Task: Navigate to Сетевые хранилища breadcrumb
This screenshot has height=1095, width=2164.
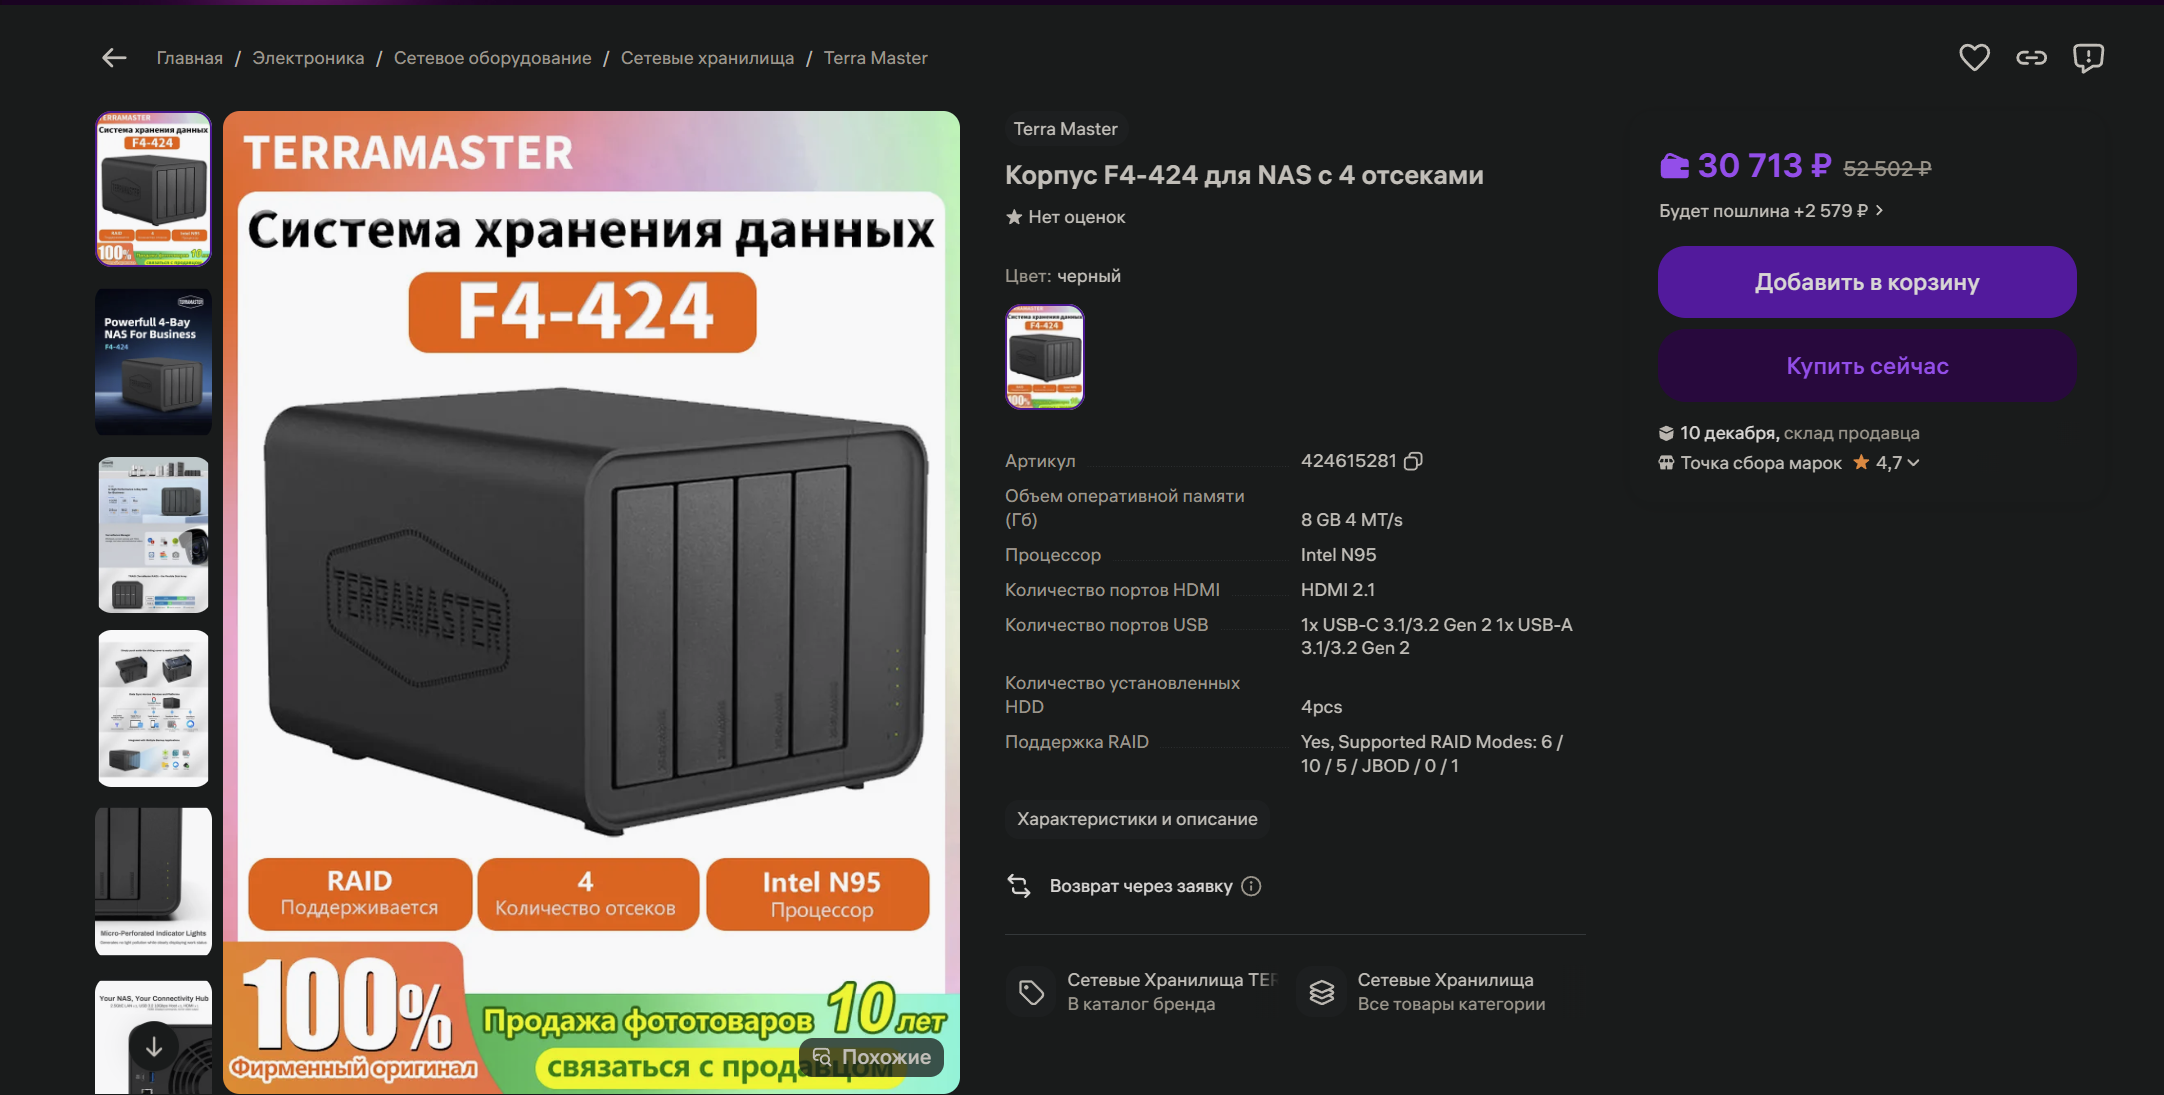Action: pyautogui.click(x=707, y=58)
